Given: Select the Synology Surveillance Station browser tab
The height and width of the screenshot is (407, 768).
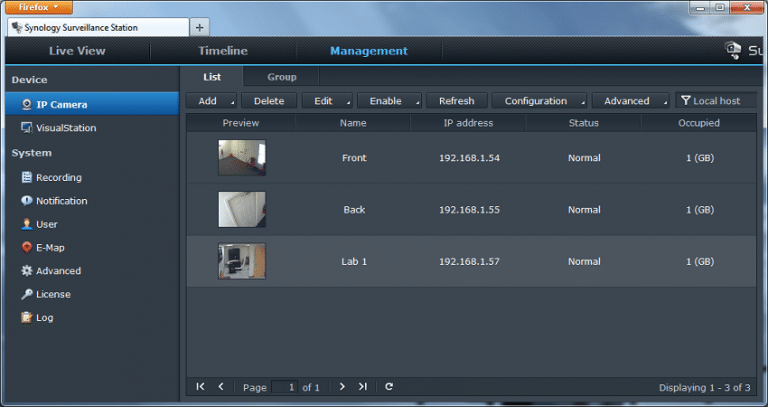Looking at the screenshot, I should 98,27.
